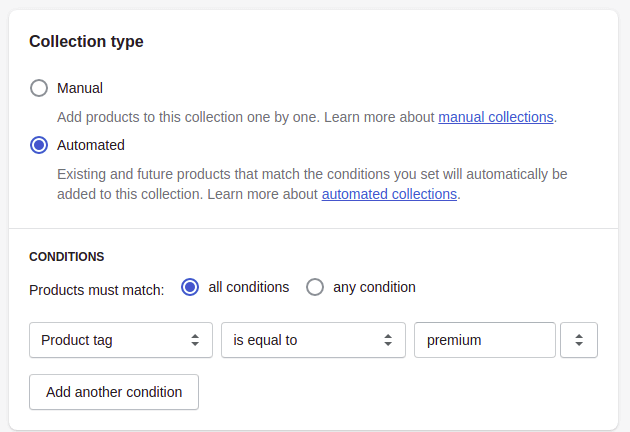Viewport: 630px width, 432px height.
Task: Select the Manual radio button circle
Action: (x=39, y=88)
